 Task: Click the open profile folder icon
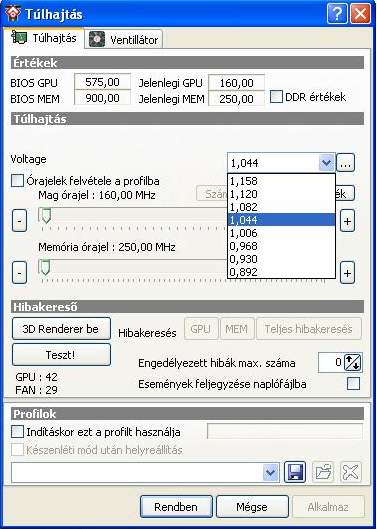click(x=323, y=472)
